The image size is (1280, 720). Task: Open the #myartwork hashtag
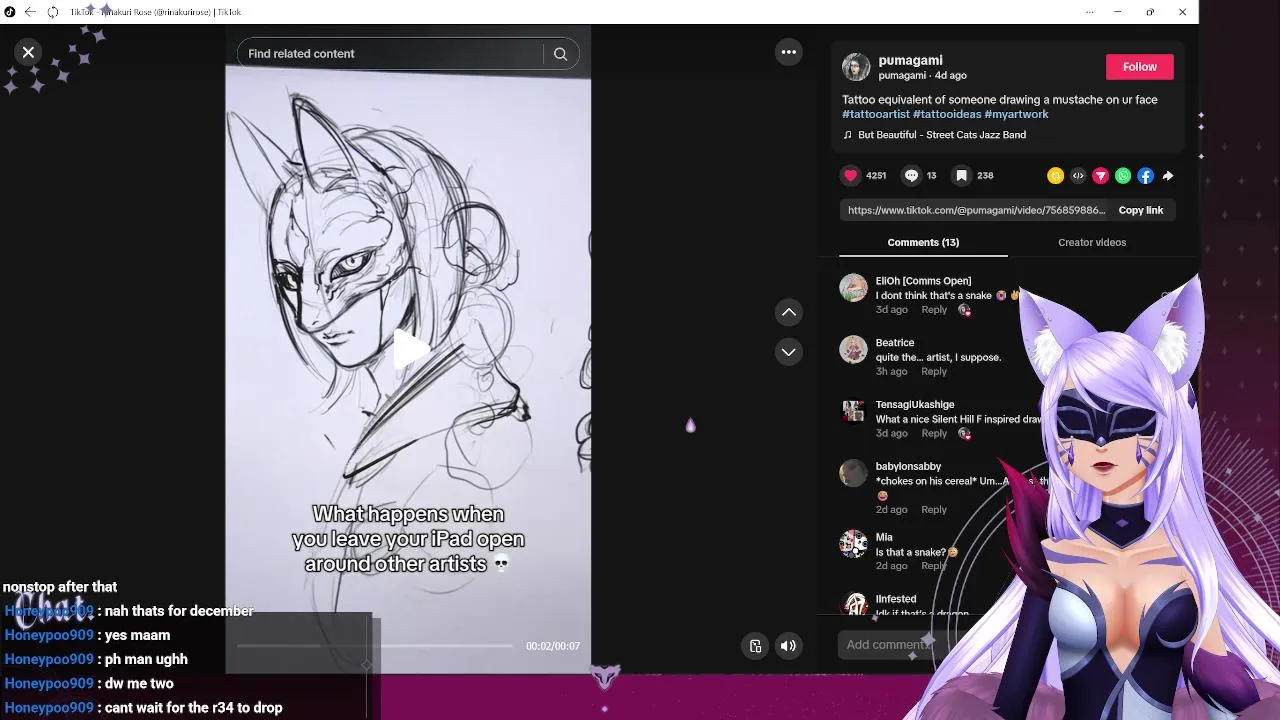tap(1016, 115)
